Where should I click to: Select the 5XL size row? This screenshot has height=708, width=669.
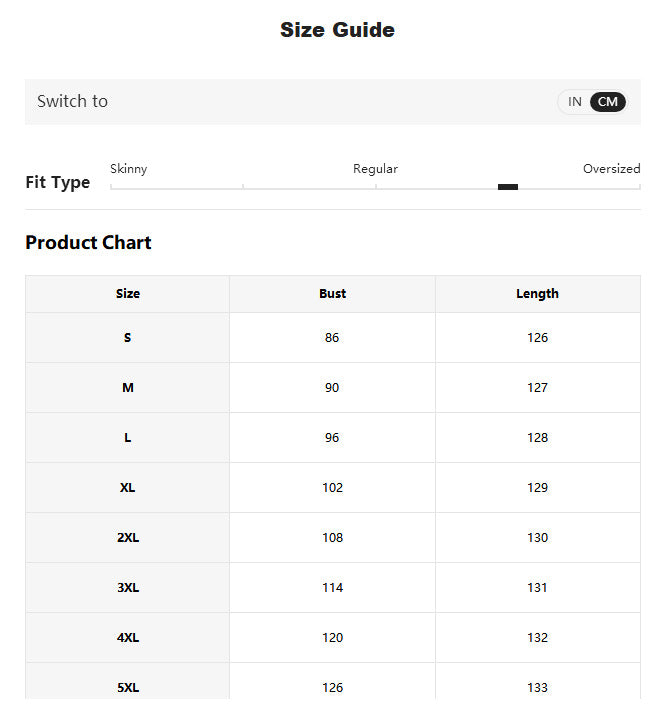click(333, 684)
